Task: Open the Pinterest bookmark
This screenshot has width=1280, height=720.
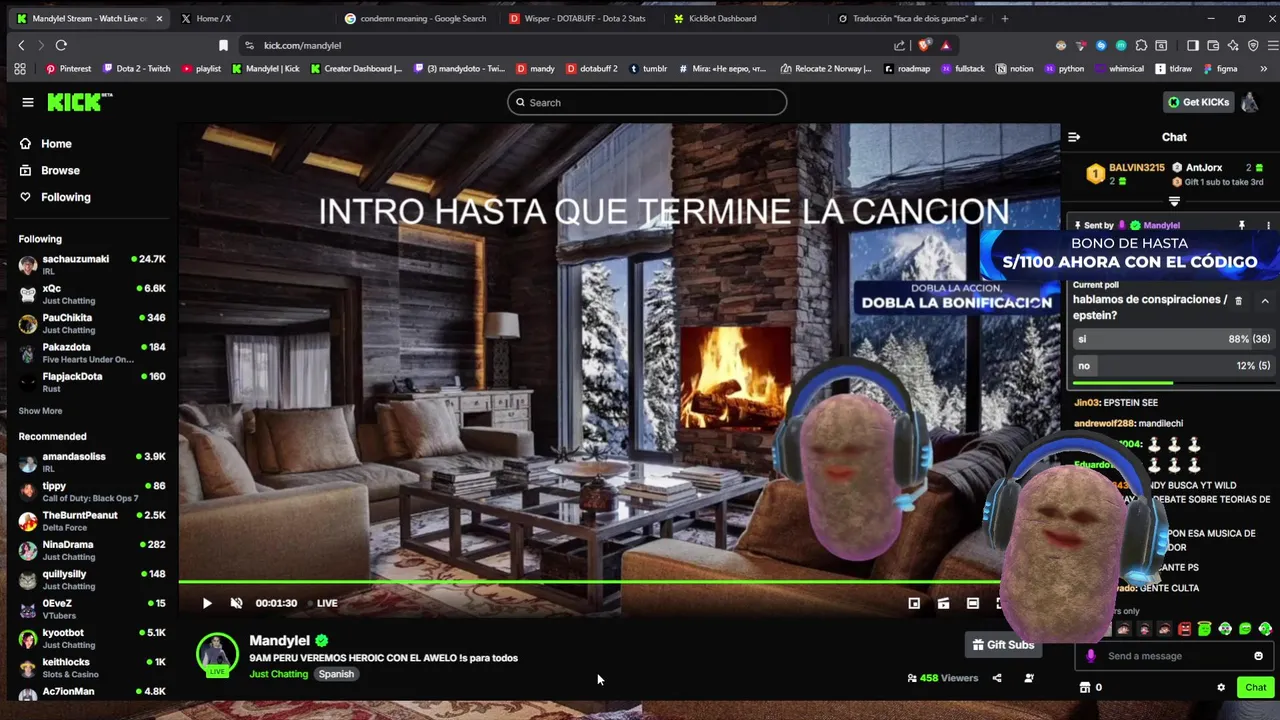Action: pos(68,69)
